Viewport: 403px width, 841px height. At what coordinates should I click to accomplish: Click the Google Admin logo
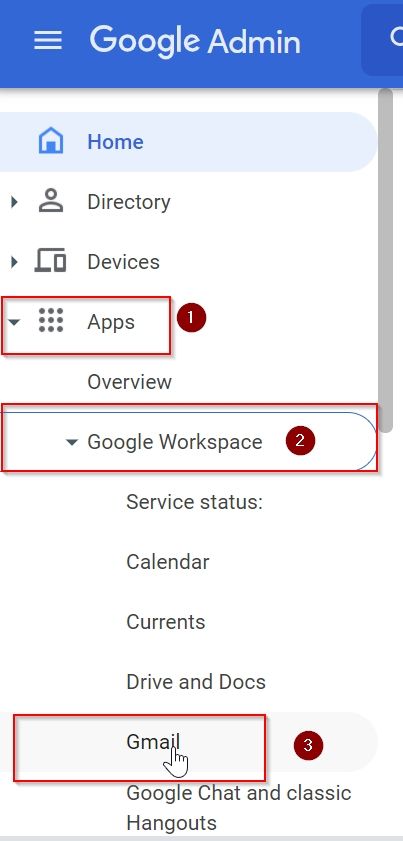point(195,41)
